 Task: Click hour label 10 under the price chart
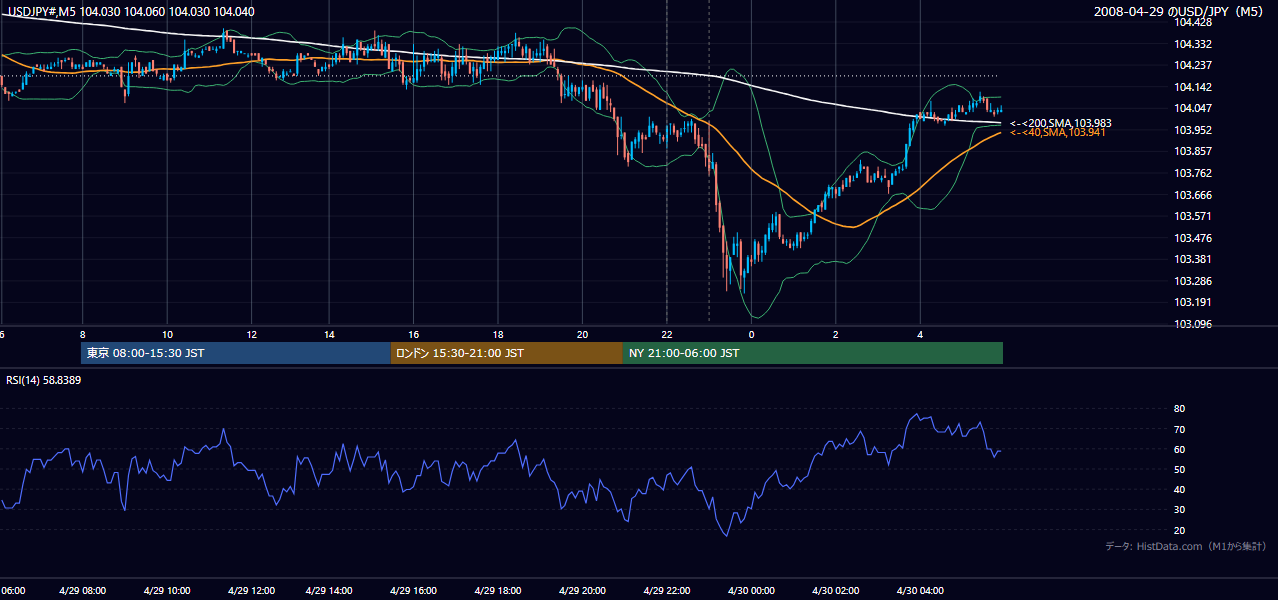pyautogui.click(x=167, y=334)
